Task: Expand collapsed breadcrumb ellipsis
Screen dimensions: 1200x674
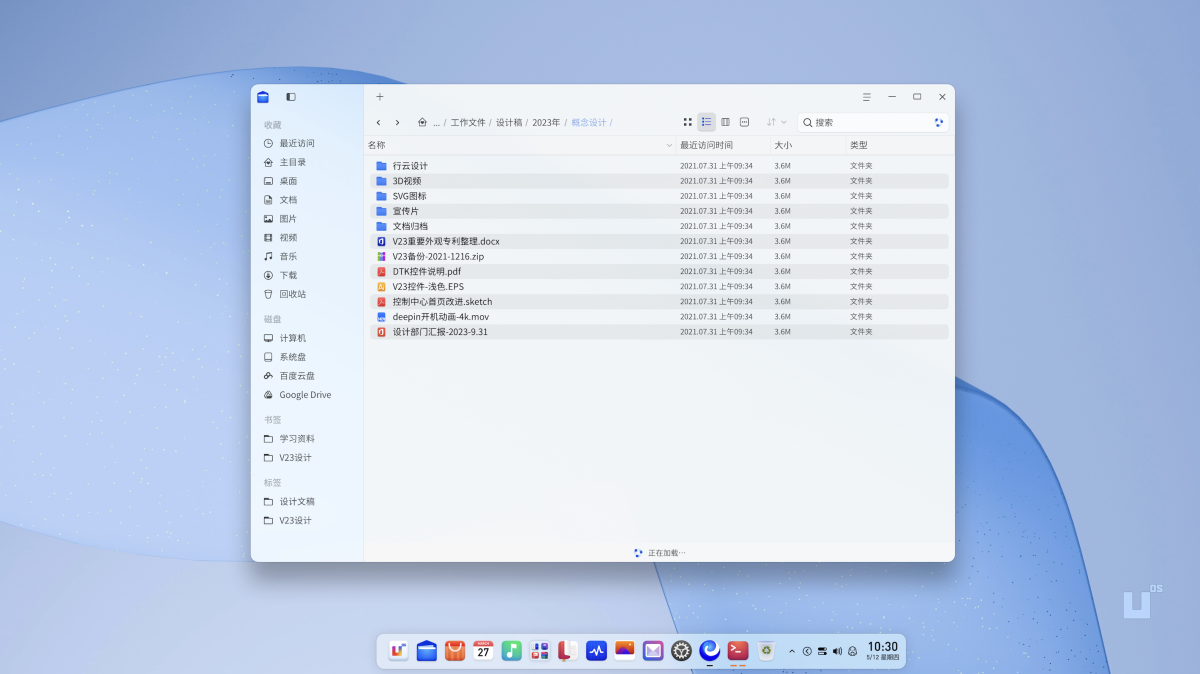Action: click(436, 123)
